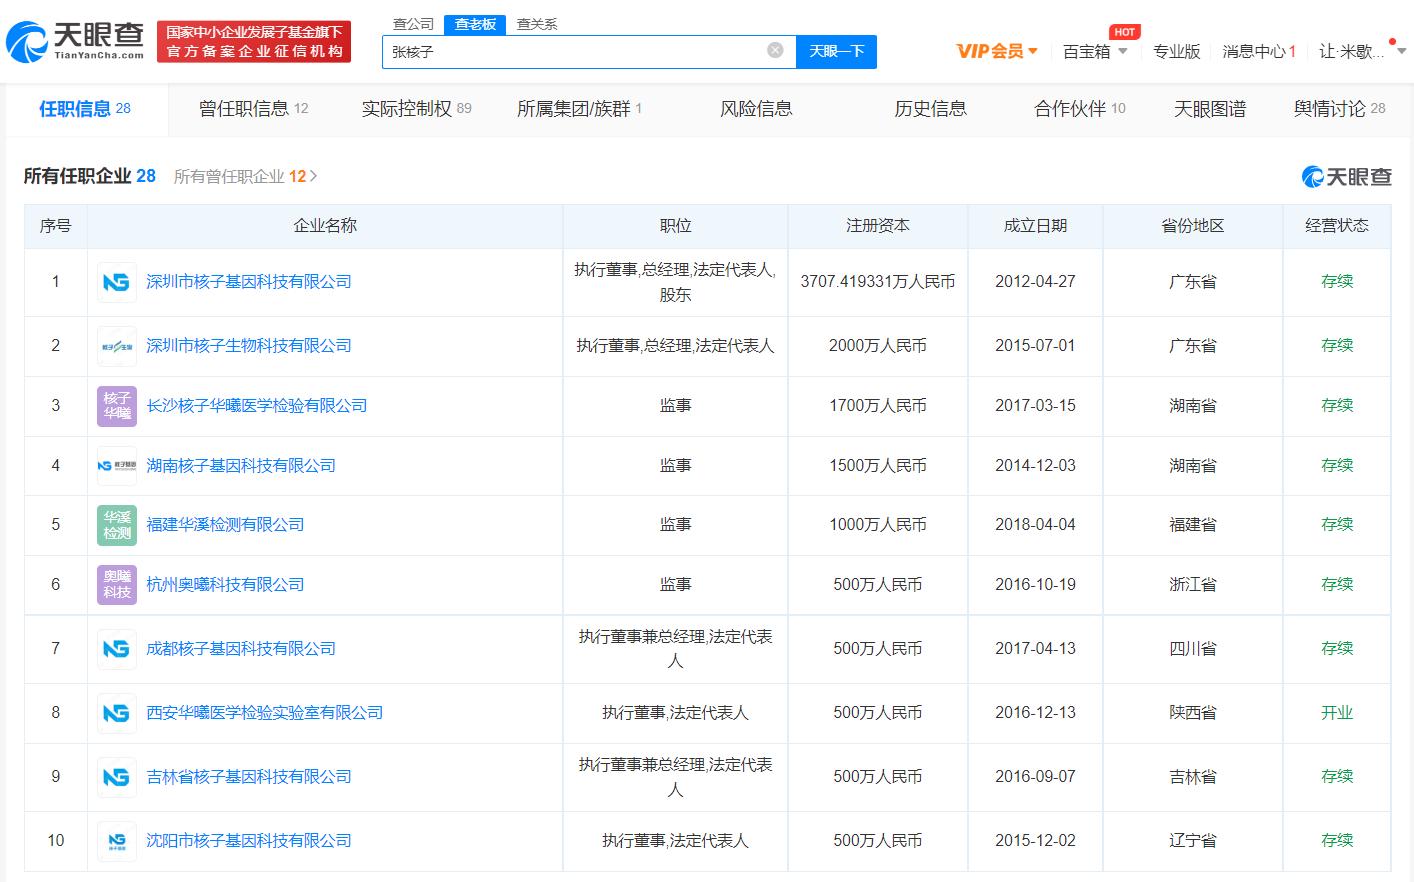Open the VIP会员 dropdown

997,51
